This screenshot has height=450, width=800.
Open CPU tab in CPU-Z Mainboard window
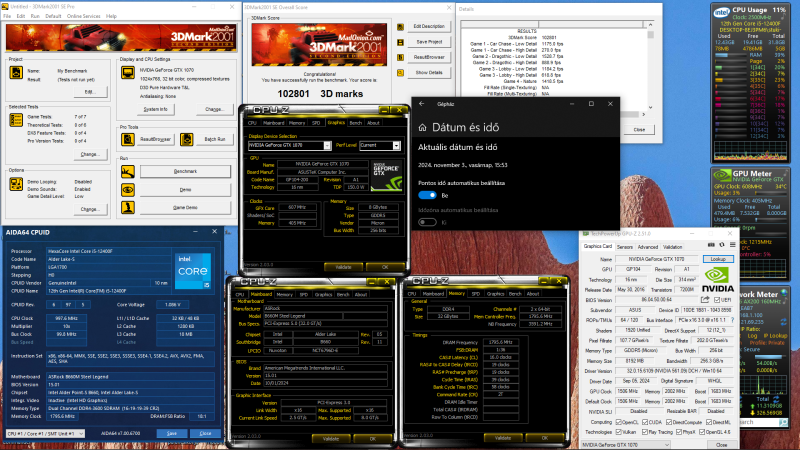[x=240, y=294]
